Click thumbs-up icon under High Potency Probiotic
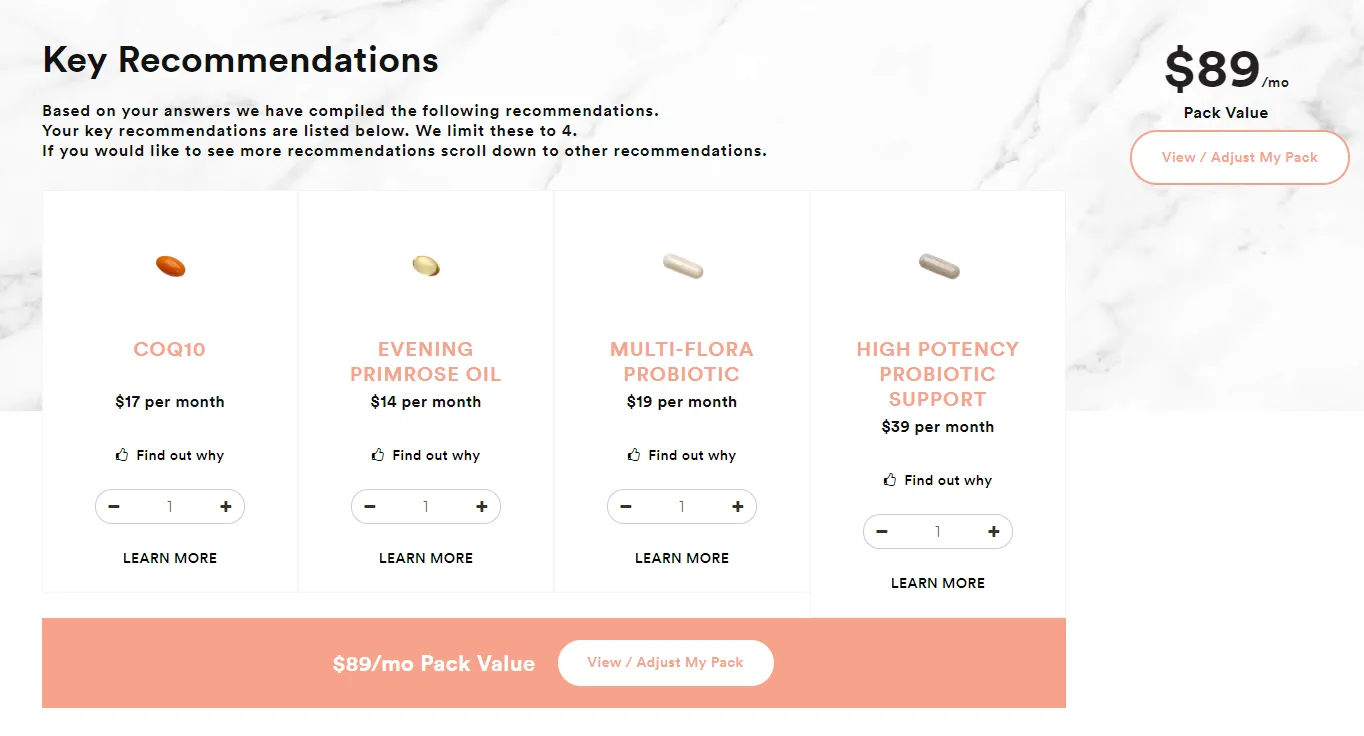 [x=890, y=480]
